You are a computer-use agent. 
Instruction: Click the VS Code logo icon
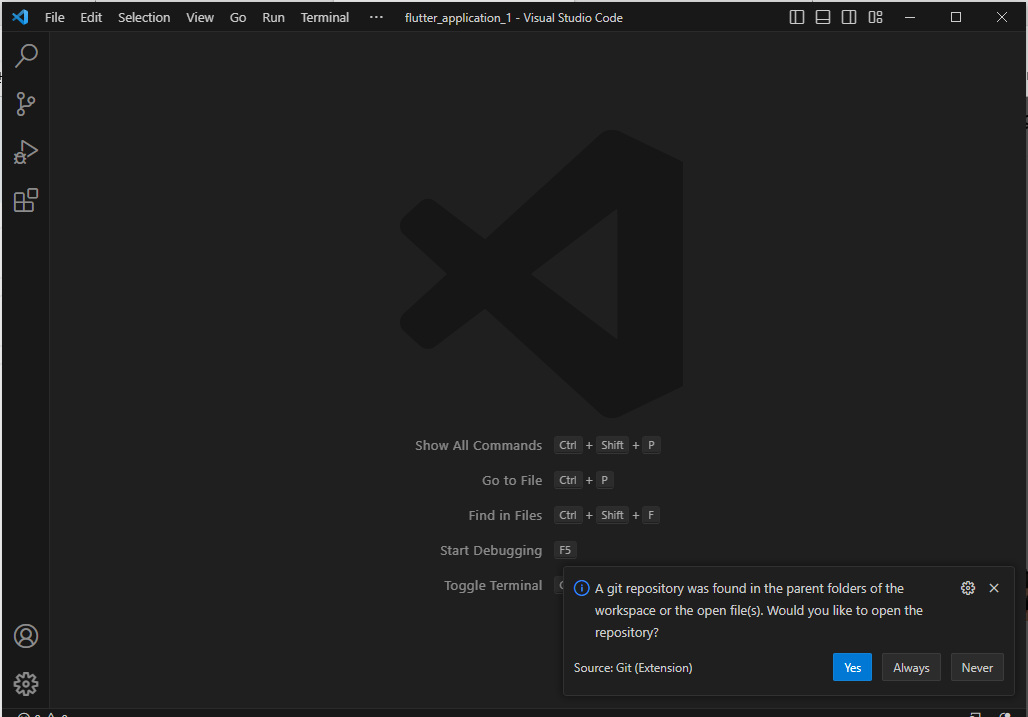(x=20, y=17)
